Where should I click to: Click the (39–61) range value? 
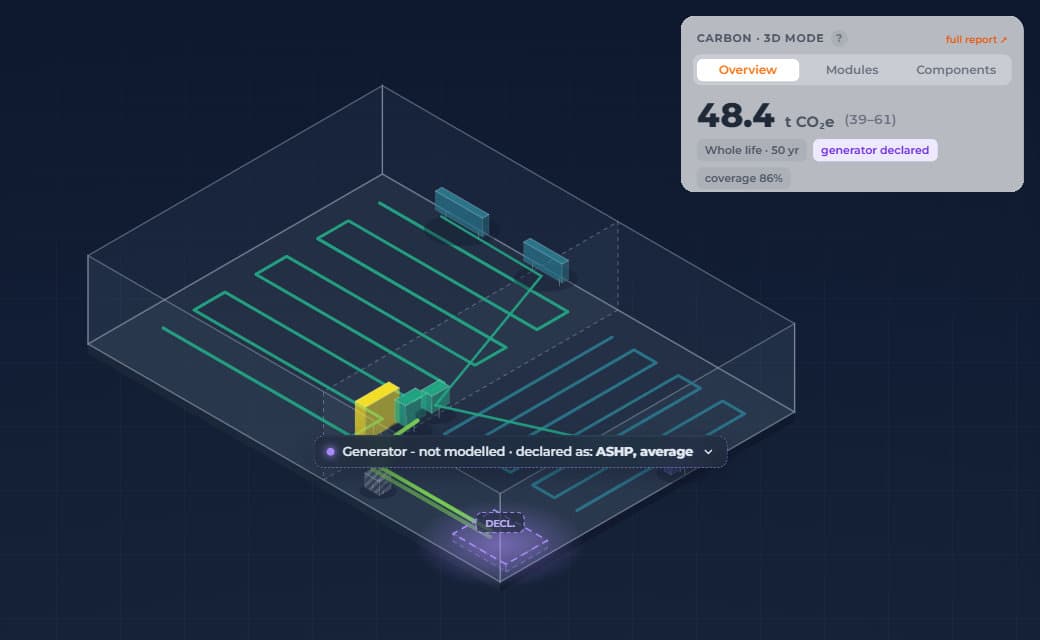[870, 120]
